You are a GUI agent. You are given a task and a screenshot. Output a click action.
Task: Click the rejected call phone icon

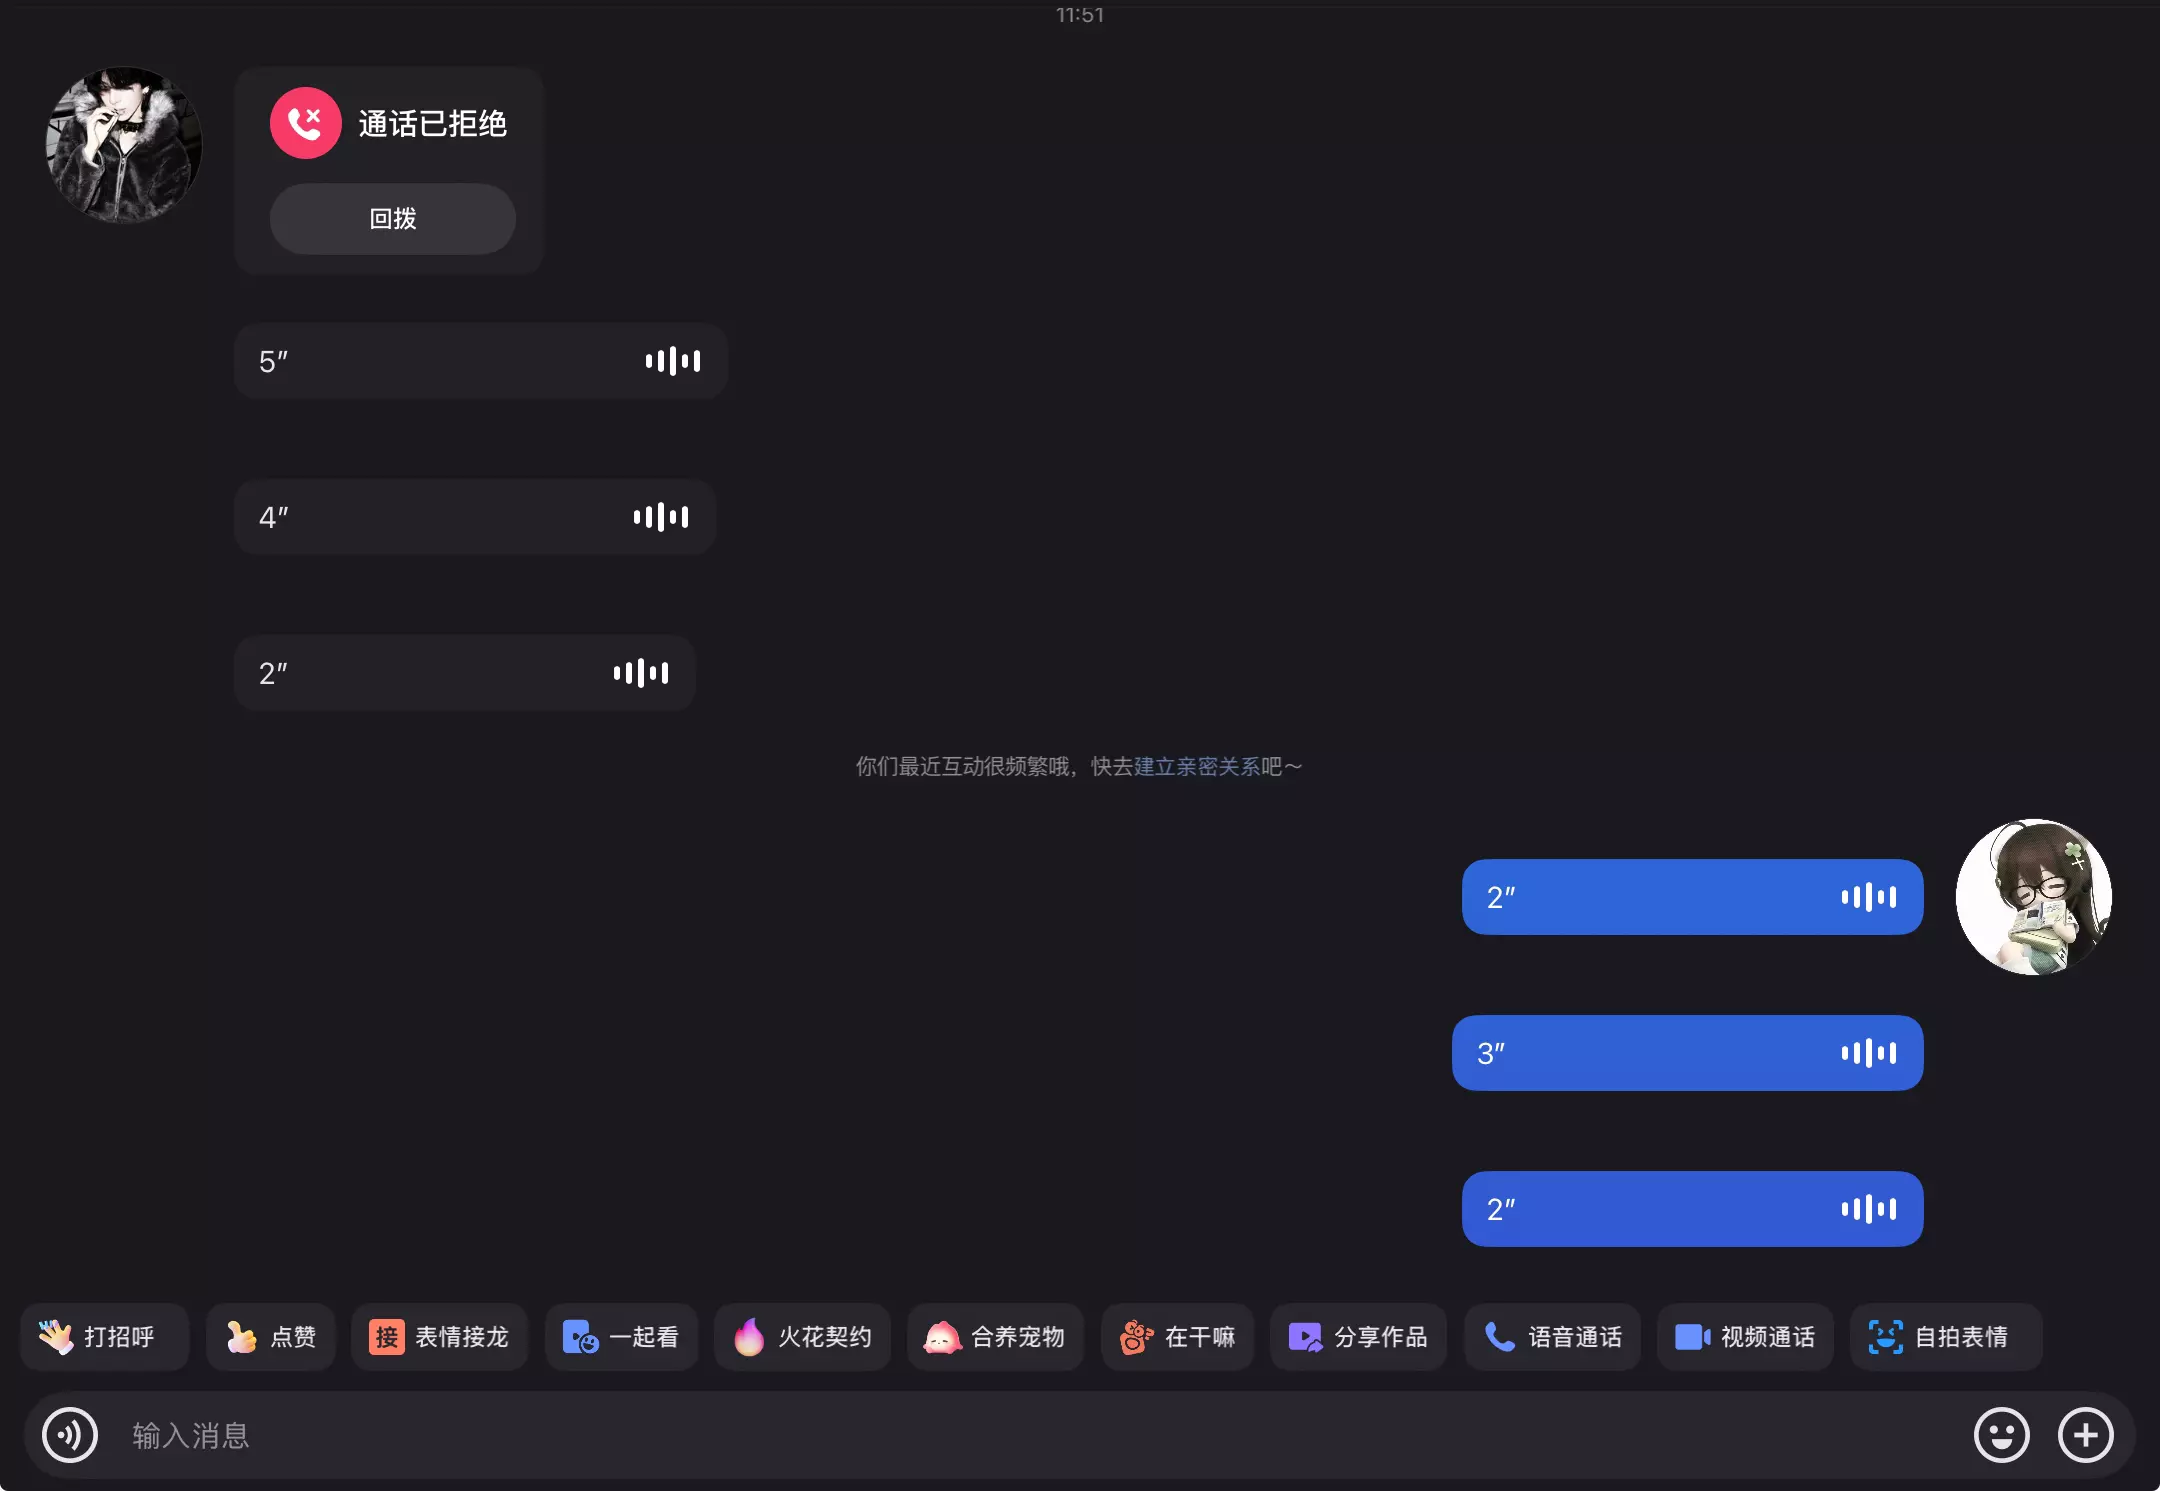305,123
